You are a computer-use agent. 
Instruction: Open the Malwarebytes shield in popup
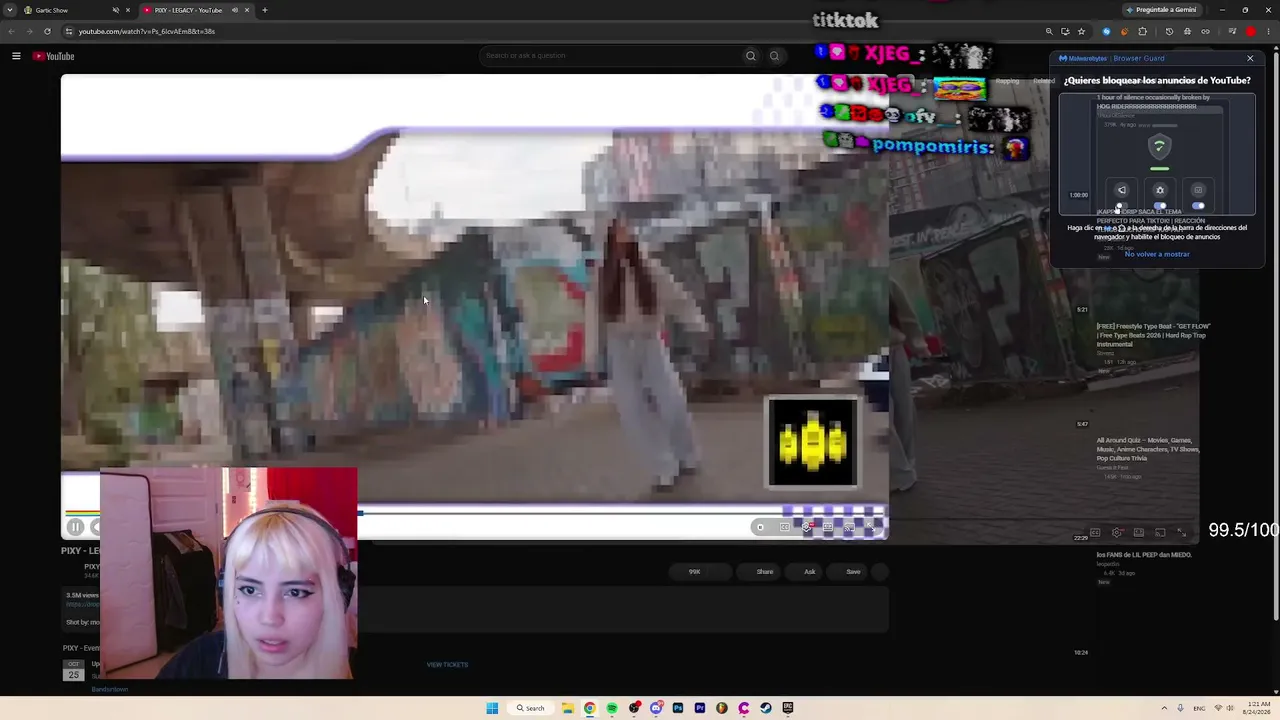pyautogui.click(x=1159, y=146)
